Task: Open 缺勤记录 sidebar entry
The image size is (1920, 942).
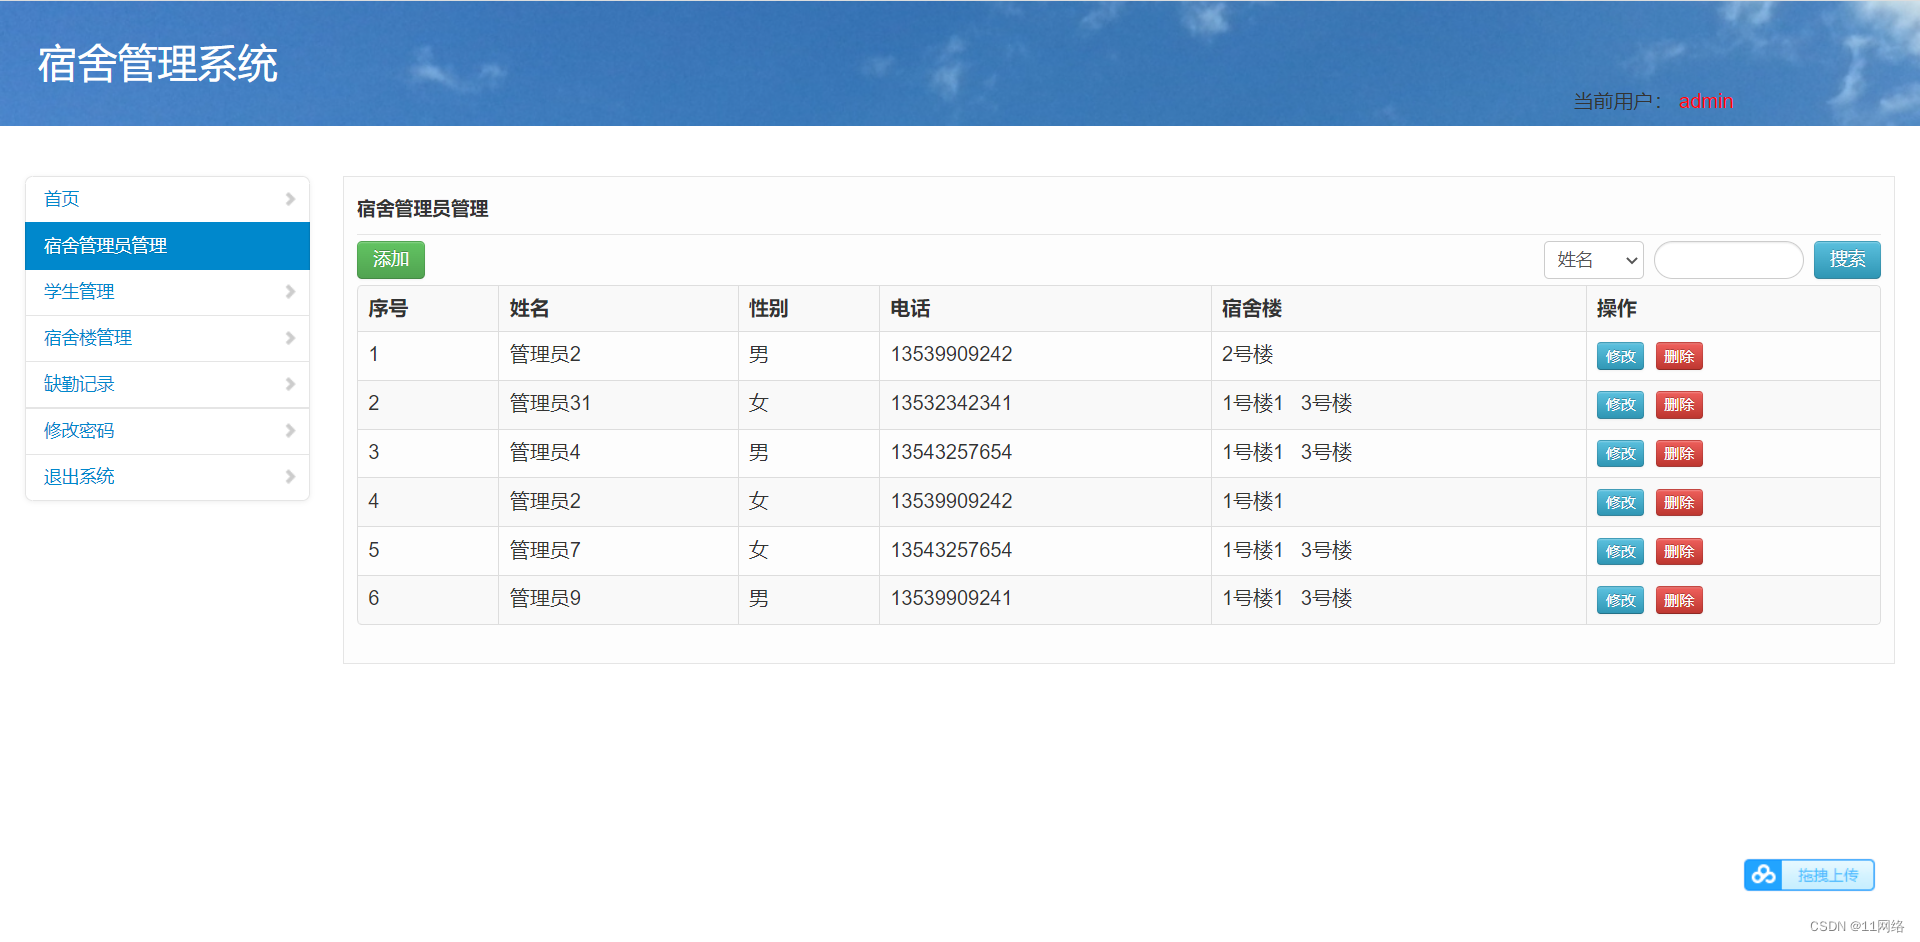Action: pos(167,384)
